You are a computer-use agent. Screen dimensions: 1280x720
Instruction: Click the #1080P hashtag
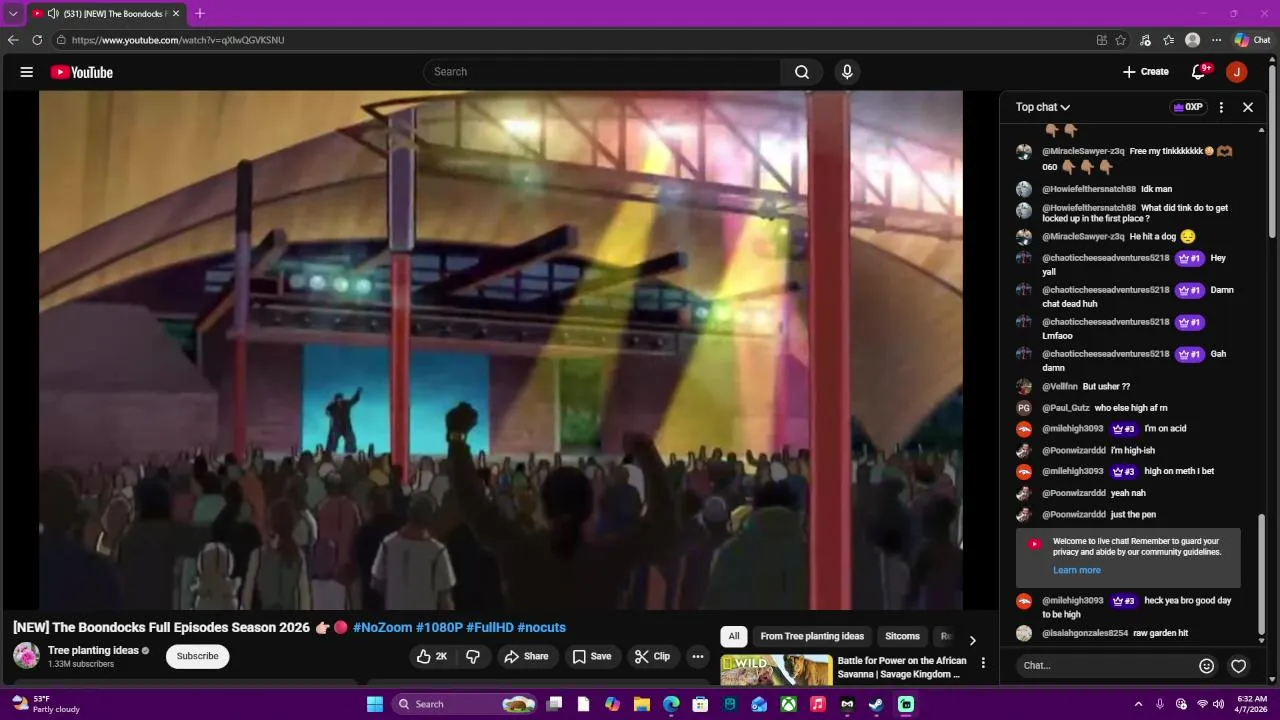point(439,627)
